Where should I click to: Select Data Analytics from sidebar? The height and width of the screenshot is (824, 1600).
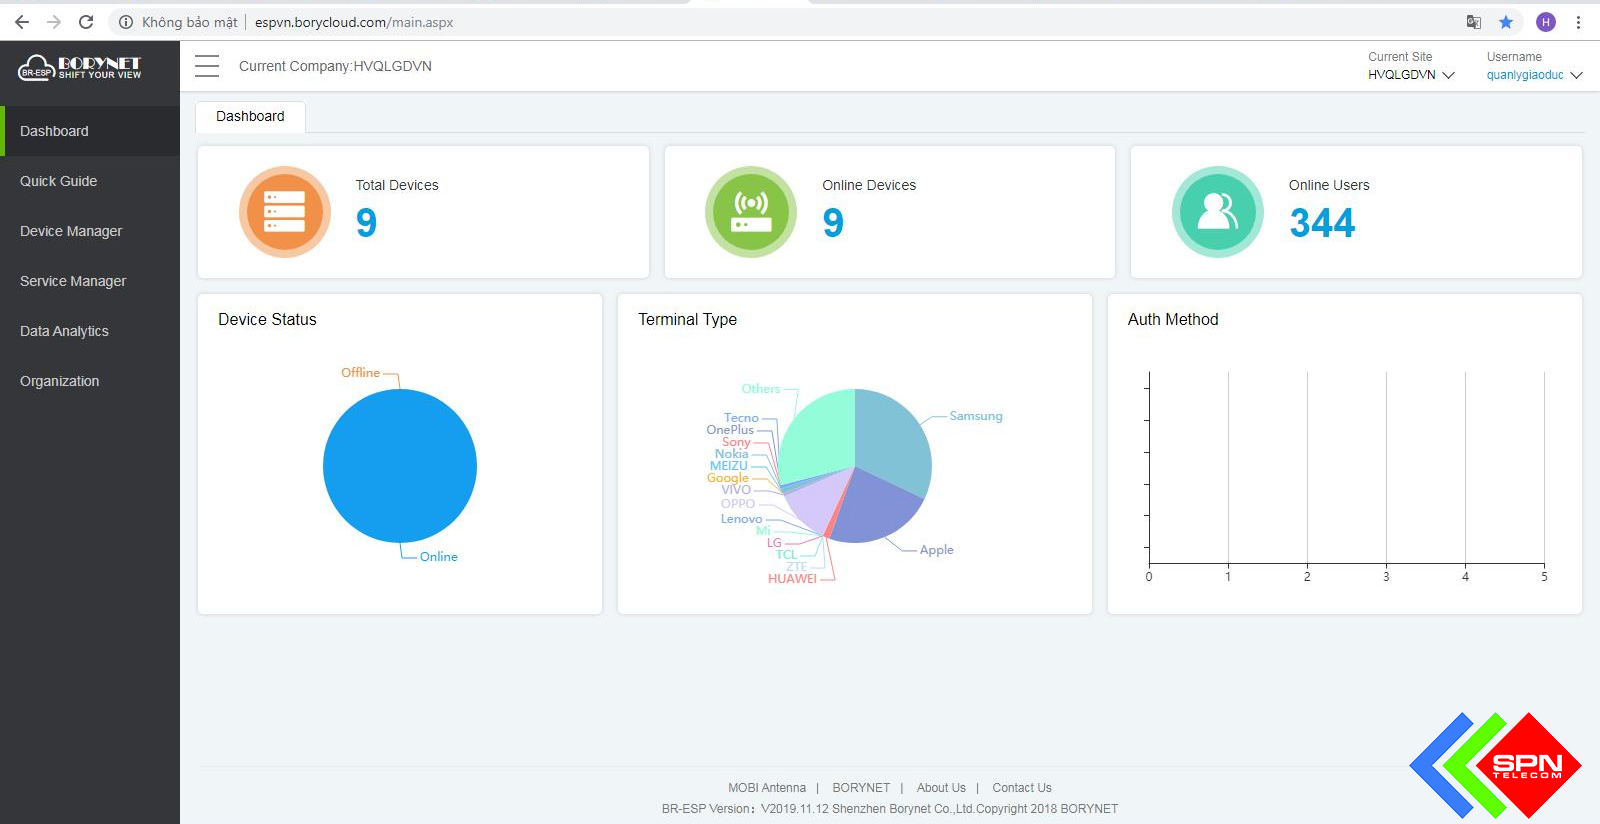pos(64,331)
